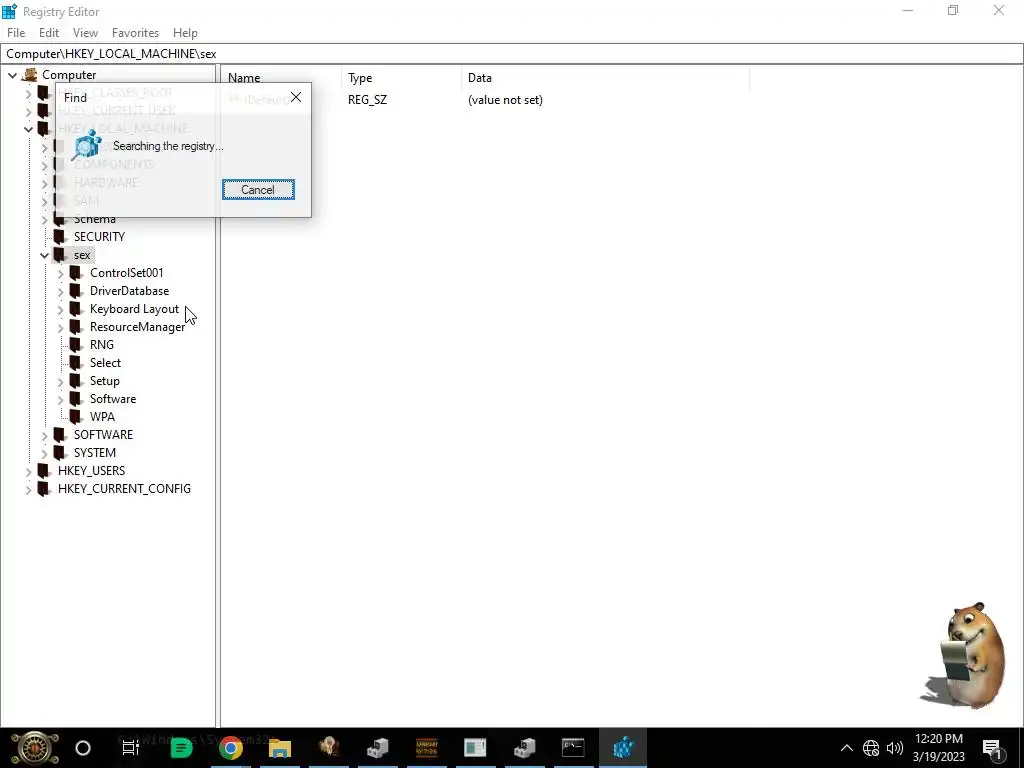
Task: Open File Explorer from the taskbar
Action: pos(280,748)
